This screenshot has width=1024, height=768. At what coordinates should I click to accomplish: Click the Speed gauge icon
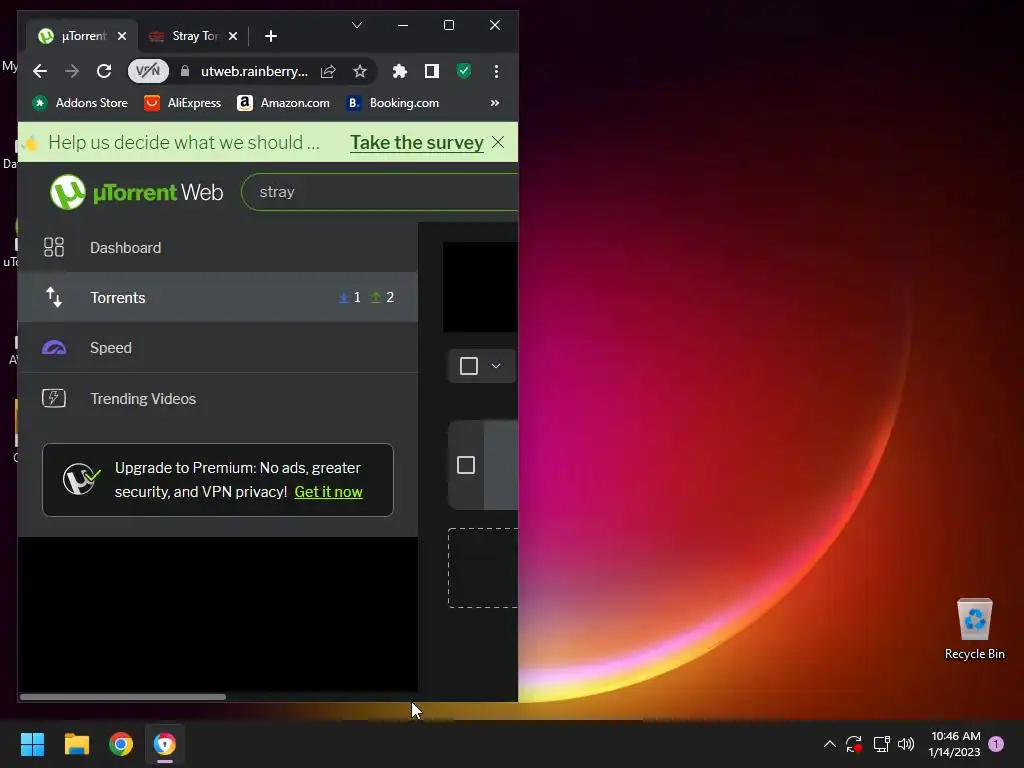tap(54, 347)
